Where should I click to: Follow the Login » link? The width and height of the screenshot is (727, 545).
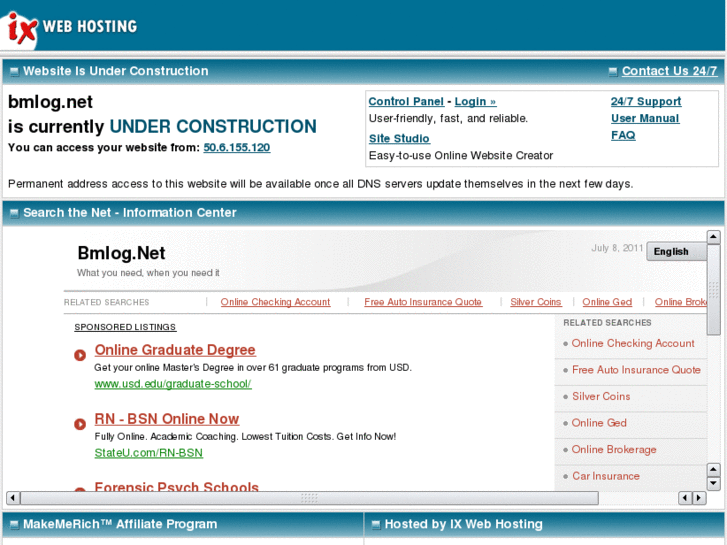click(x=475, y=102)
